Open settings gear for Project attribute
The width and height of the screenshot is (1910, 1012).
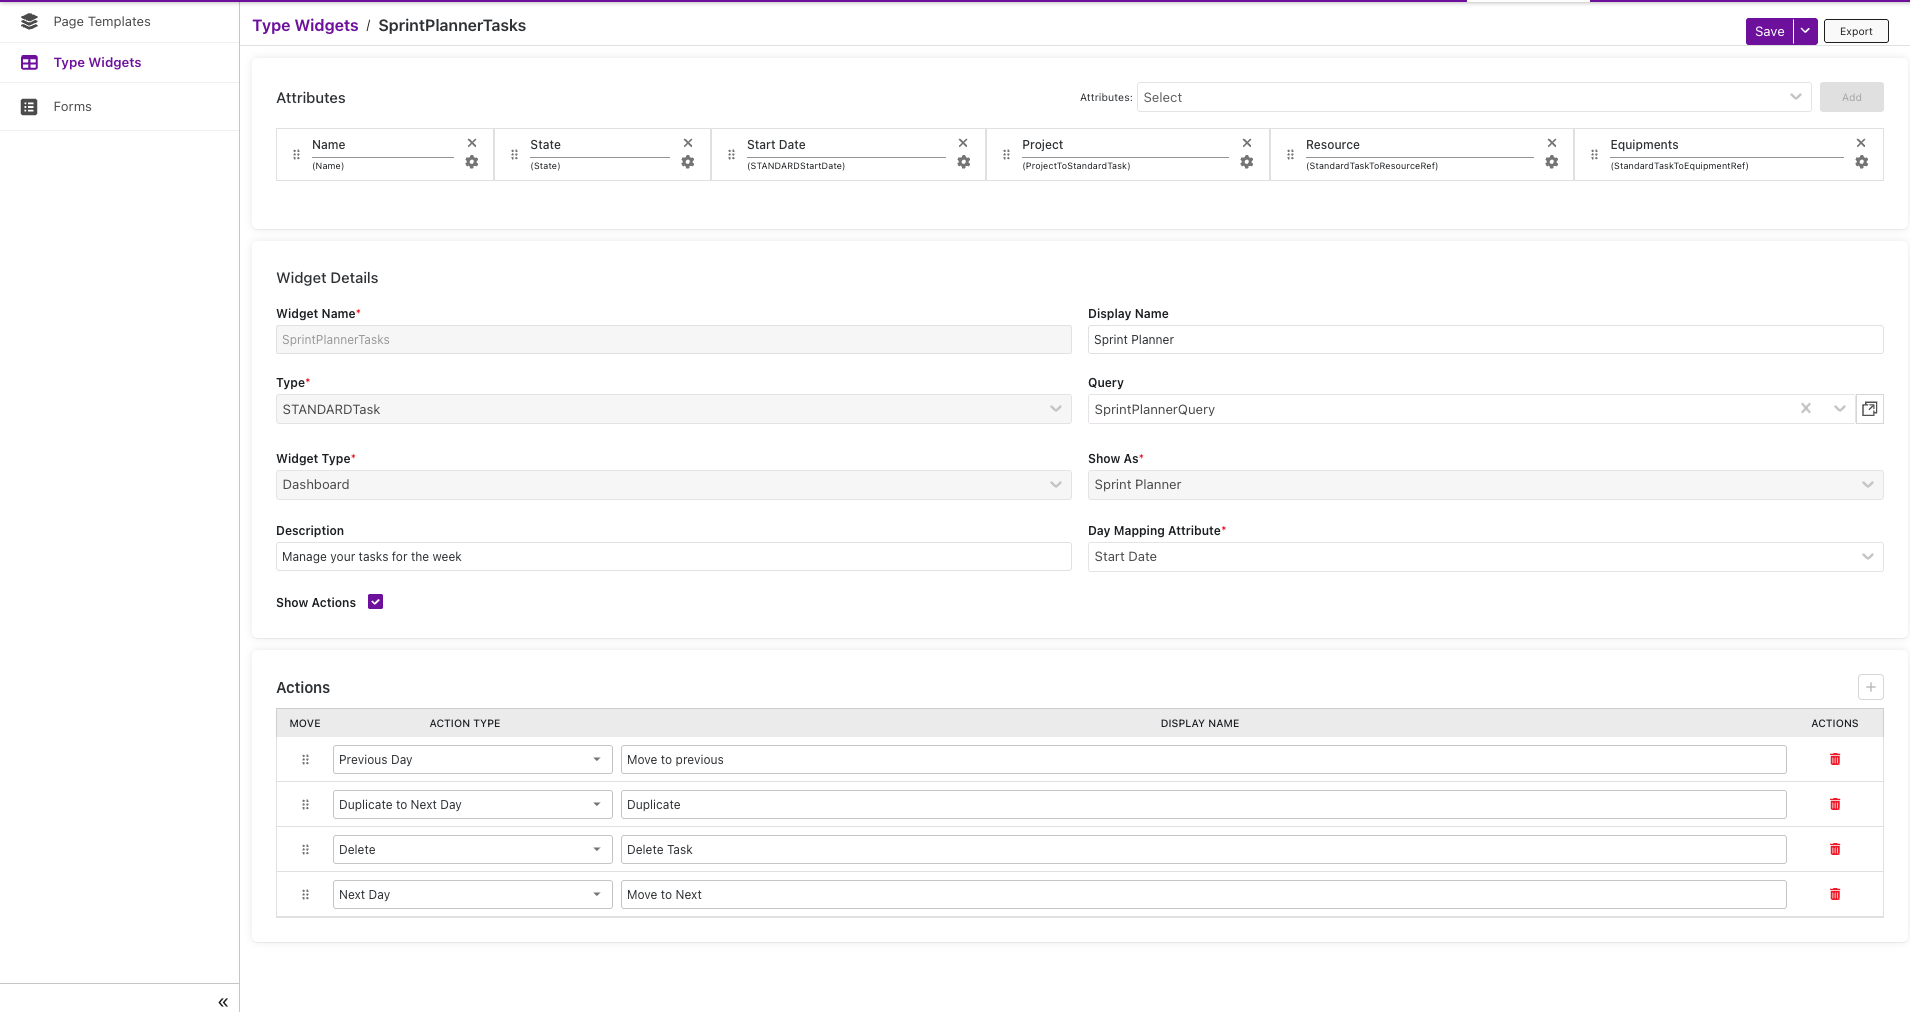(x=1247, y=162)
